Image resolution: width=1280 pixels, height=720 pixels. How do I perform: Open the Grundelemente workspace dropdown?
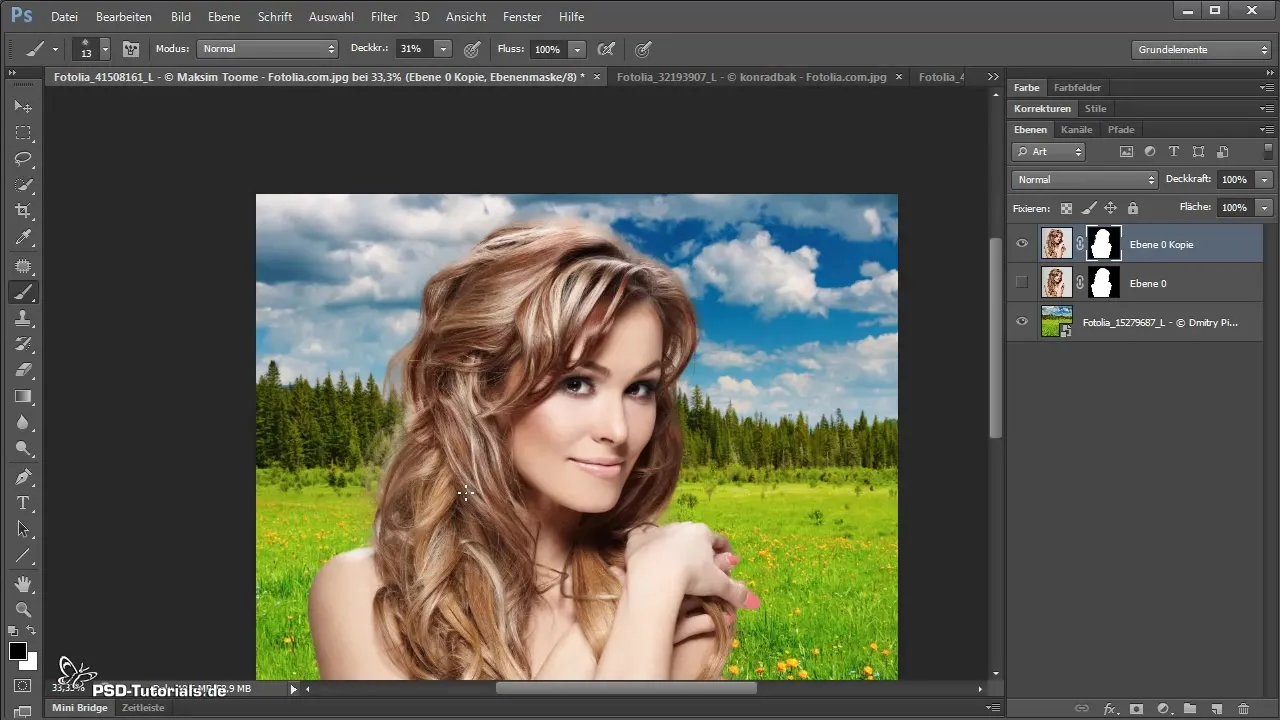1201,49
